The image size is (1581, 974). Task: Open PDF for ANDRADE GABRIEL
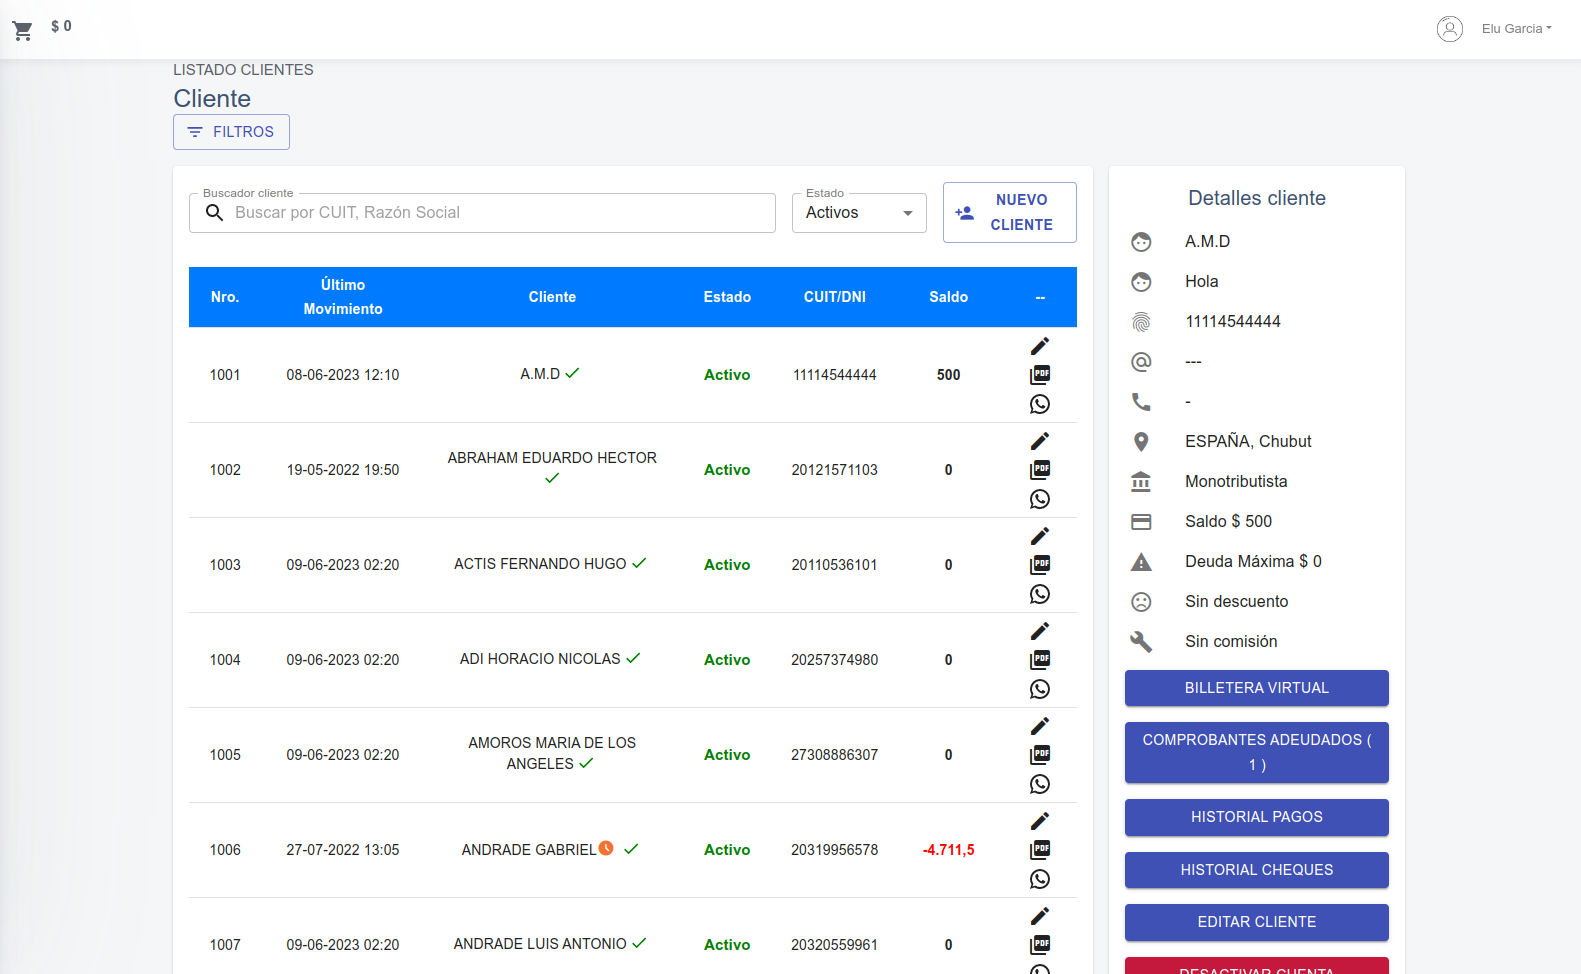click(1040, 850)
